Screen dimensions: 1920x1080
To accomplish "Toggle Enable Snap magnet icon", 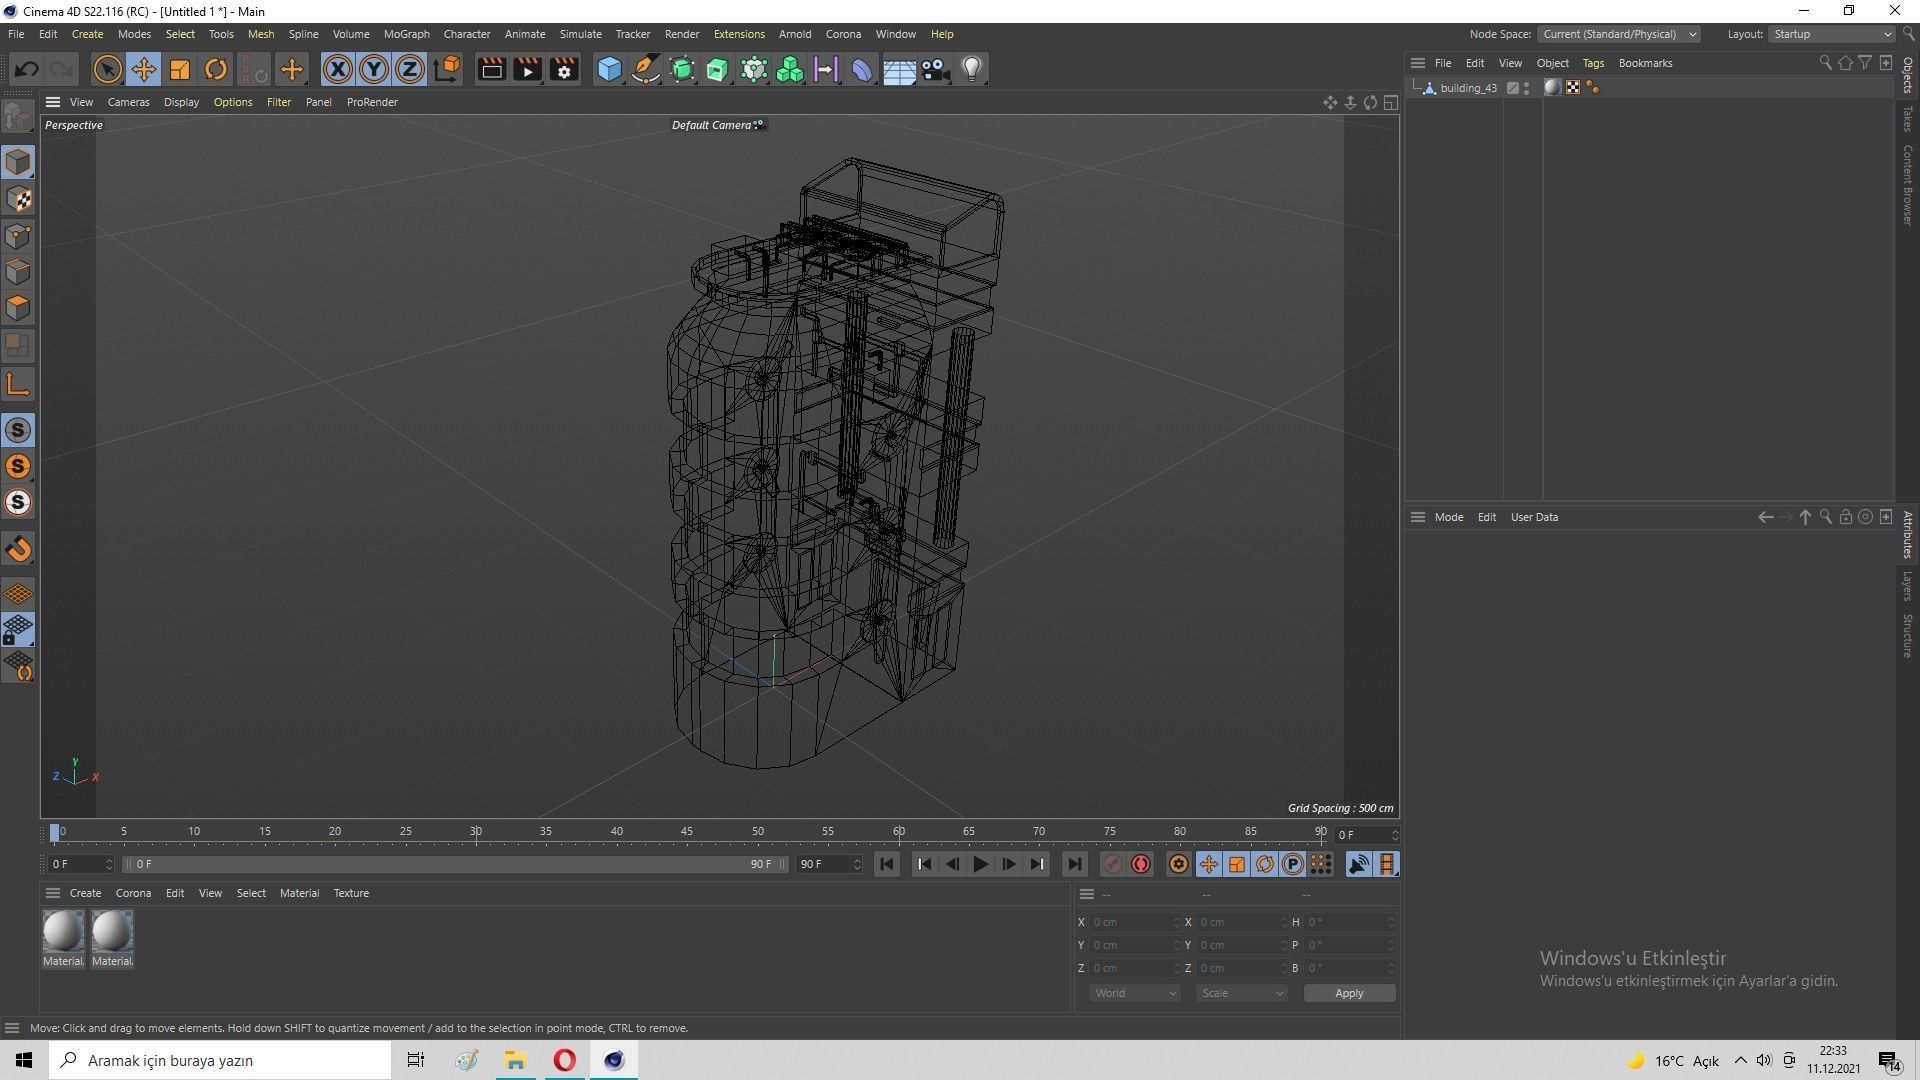I will (18, 549).
